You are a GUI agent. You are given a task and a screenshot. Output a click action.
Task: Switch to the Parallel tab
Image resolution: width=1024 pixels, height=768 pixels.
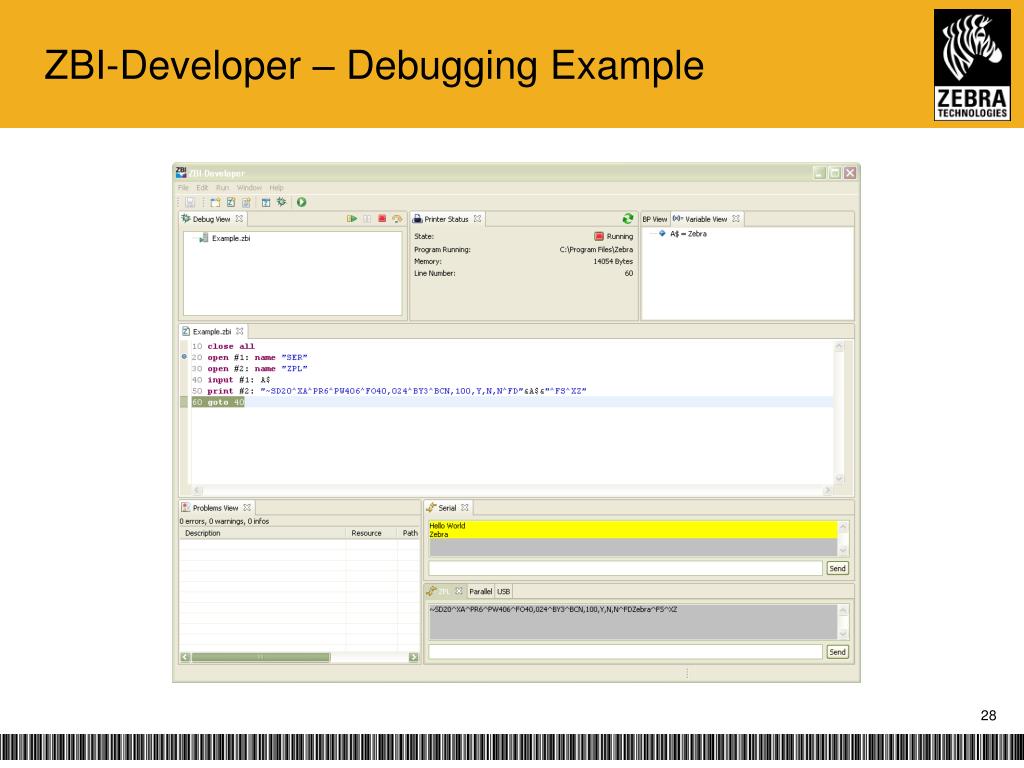tap(481, 592)
